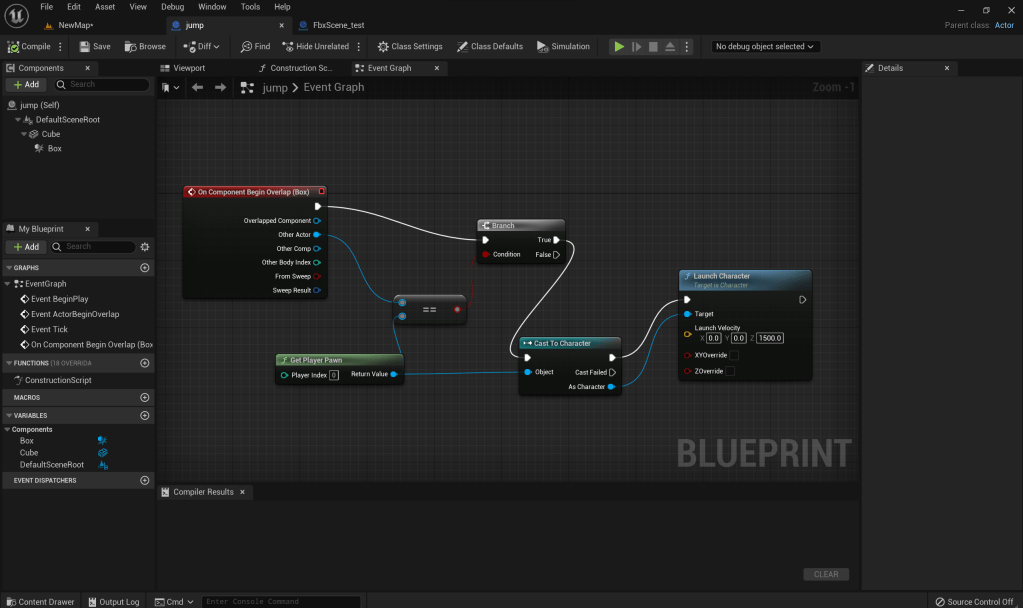Add new variable with plus icon
The height and width of the screenshot is (608, 1023).
[x=145, y=415]
